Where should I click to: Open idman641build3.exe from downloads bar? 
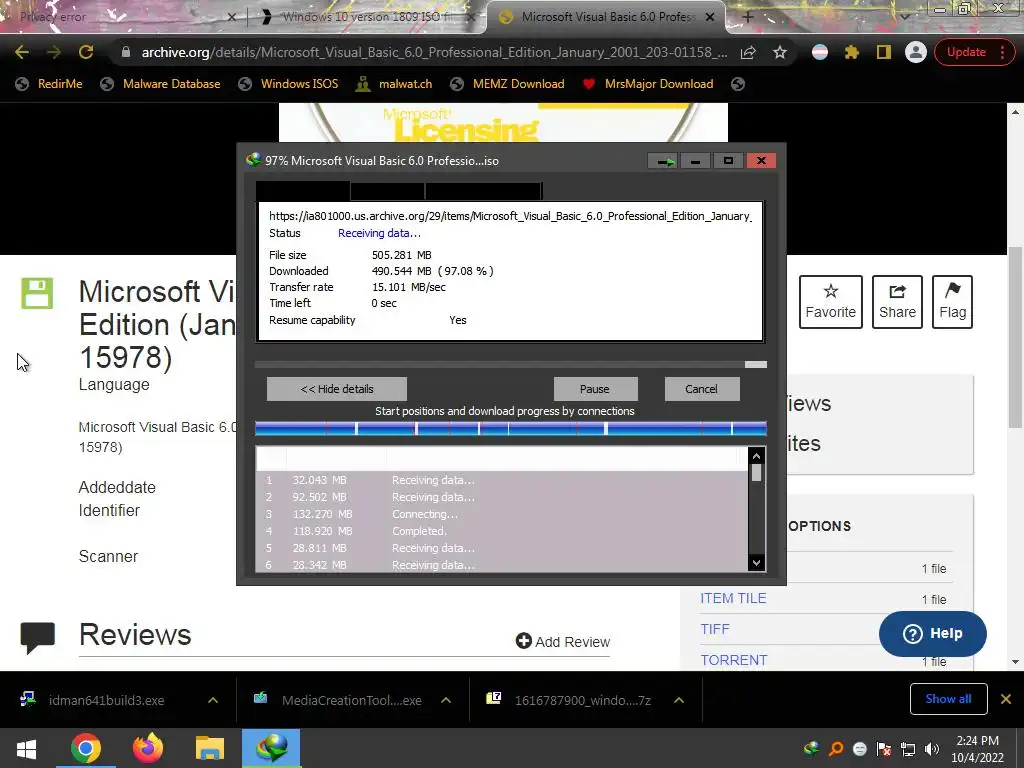coord(106,701)
